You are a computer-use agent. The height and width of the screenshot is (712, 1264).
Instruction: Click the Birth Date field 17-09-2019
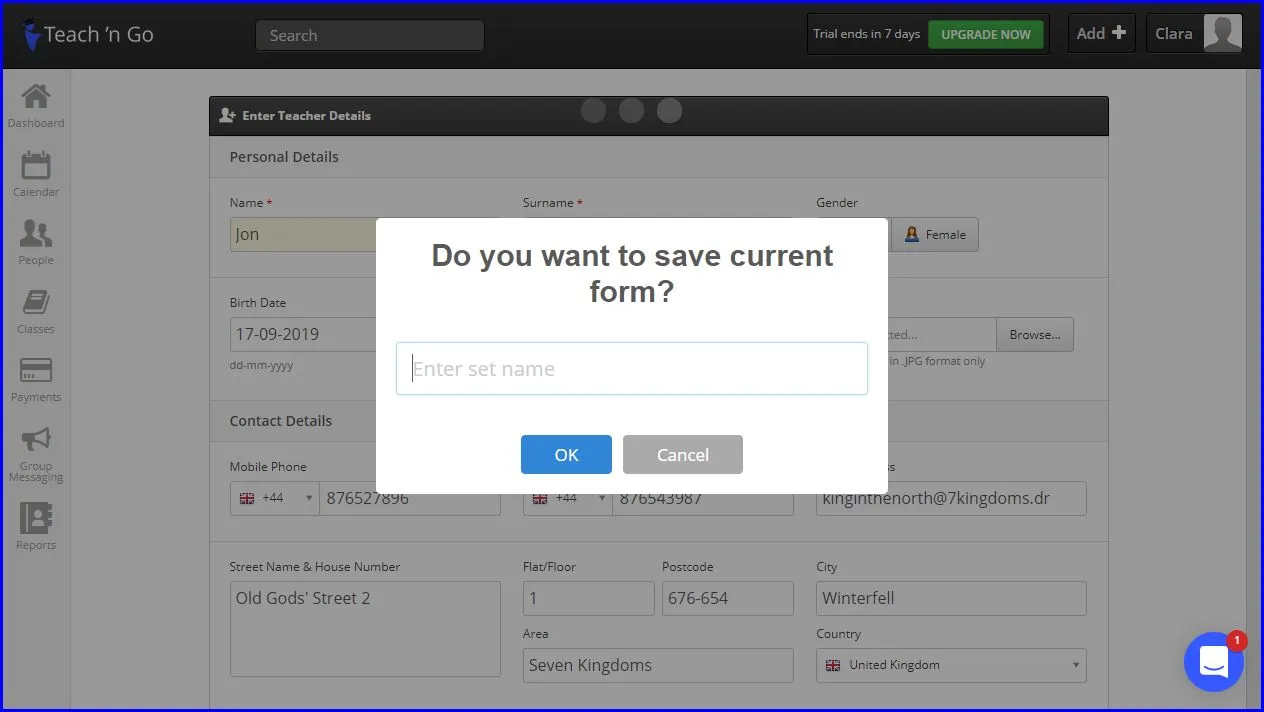click(x=304, y=334)
